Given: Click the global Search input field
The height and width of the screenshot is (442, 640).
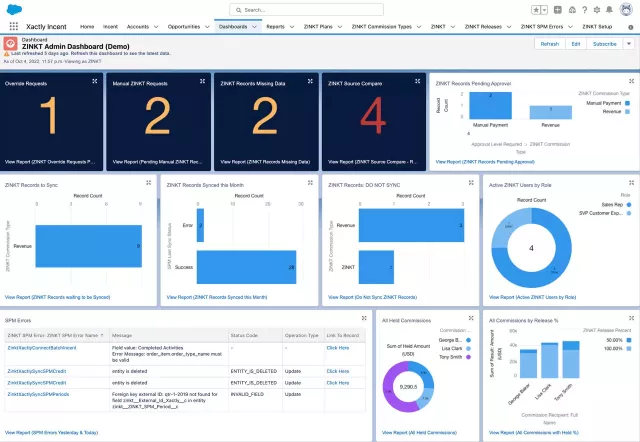Looking at the screenshot, I should (x=307, y=10).
